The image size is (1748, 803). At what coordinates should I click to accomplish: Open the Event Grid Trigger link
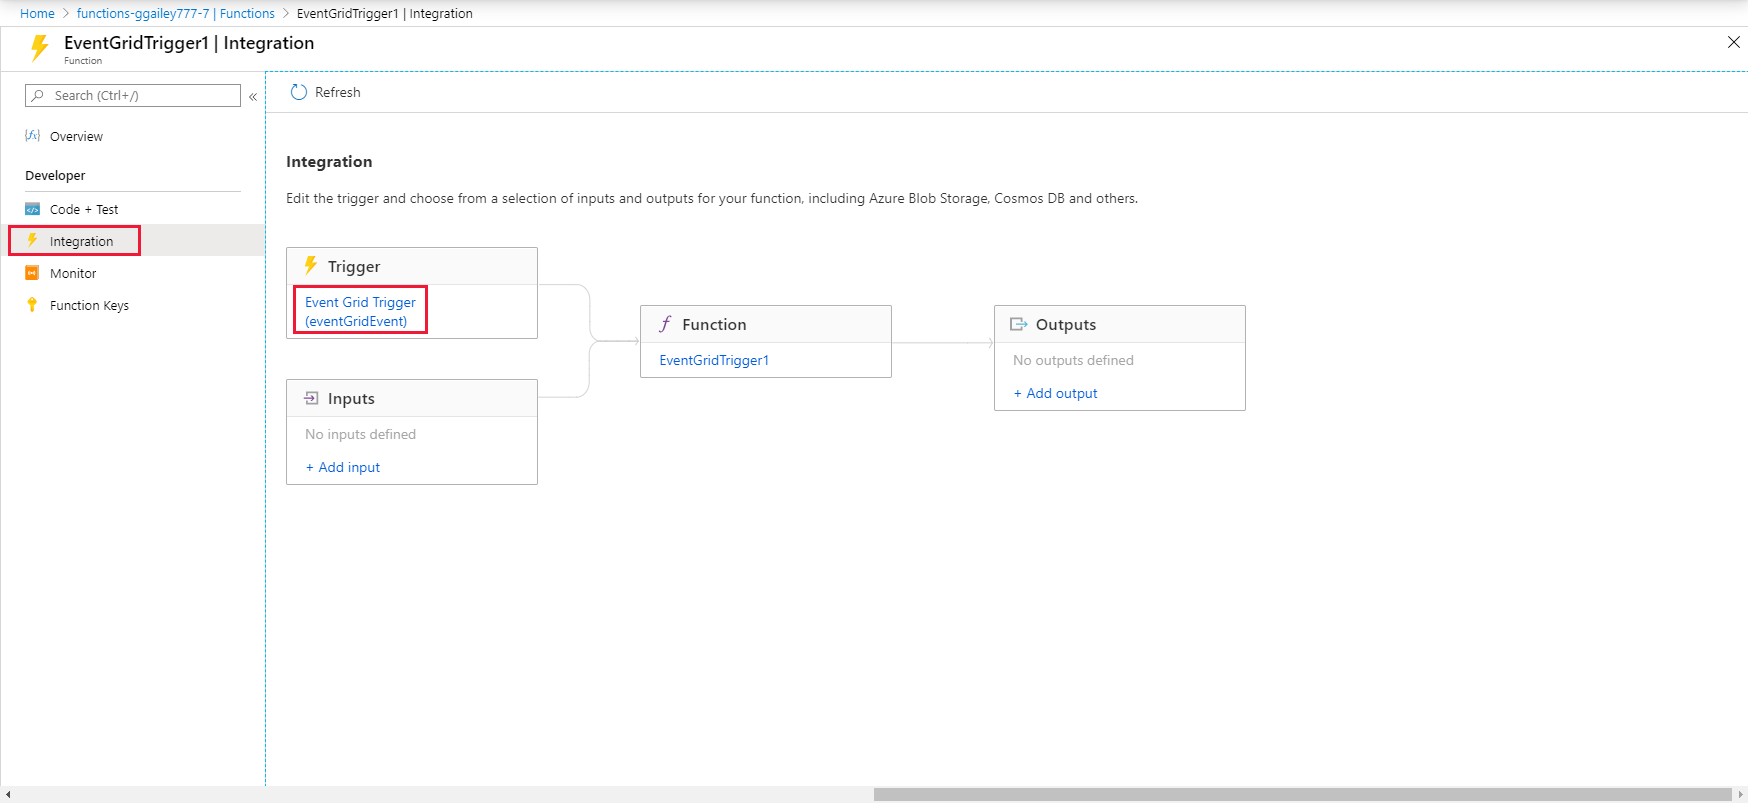(x=360, y=311)
